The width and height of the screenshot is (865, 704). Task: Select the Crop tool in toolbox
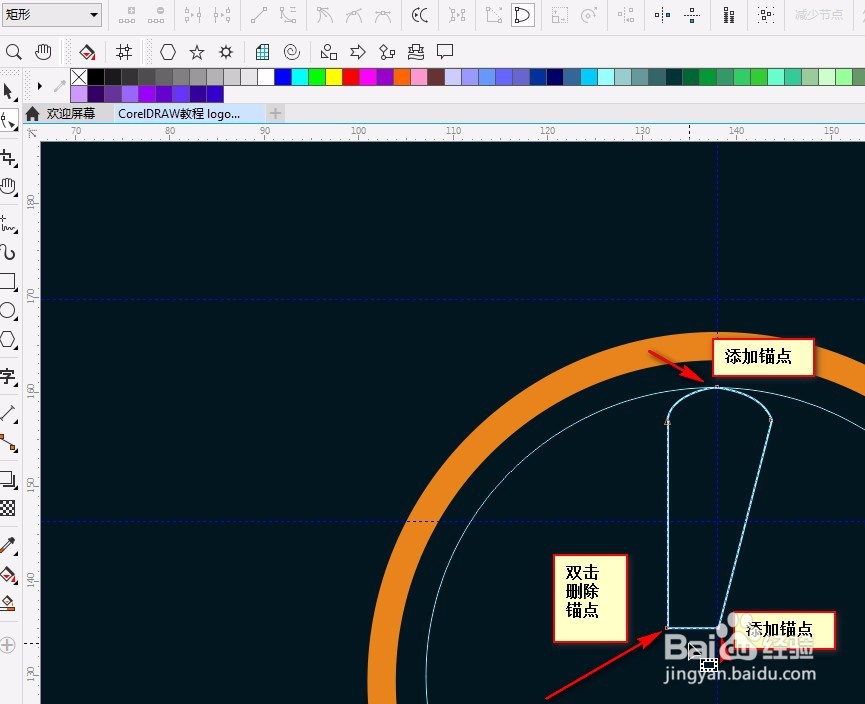(9, 158)
